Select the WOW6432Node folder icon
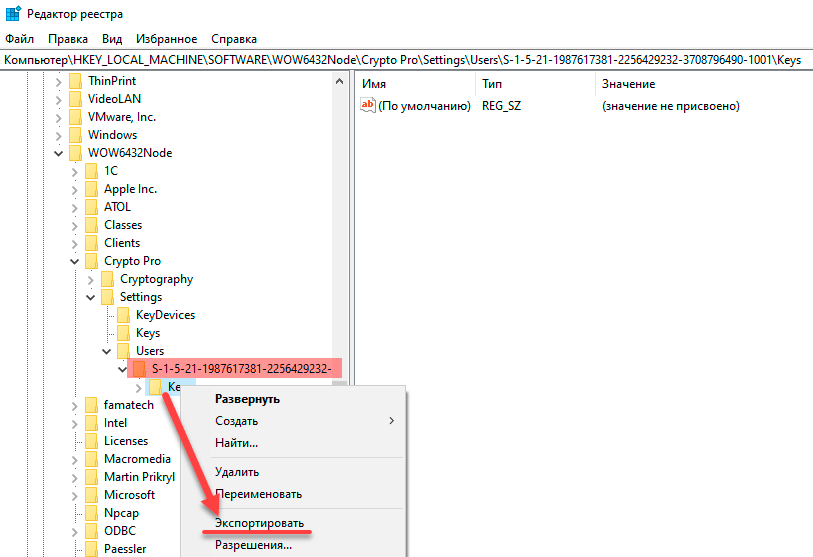The height and width of the screenshot is (557, 813). coord(76,153)
